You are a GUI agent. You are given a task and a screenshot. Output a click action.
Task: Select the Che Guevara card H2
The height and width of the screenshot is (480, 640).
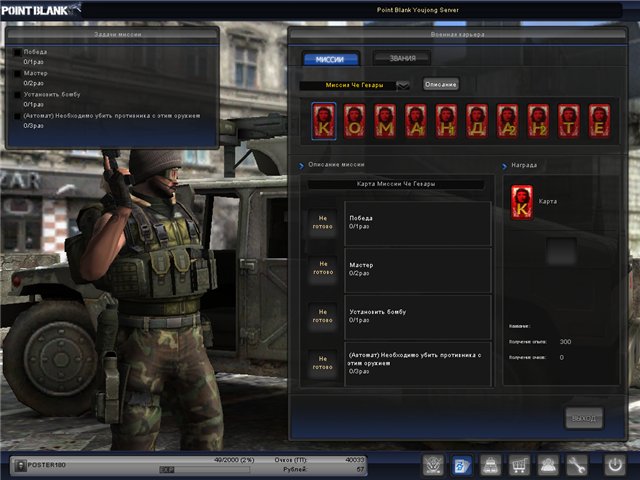[x=538, y=121]
